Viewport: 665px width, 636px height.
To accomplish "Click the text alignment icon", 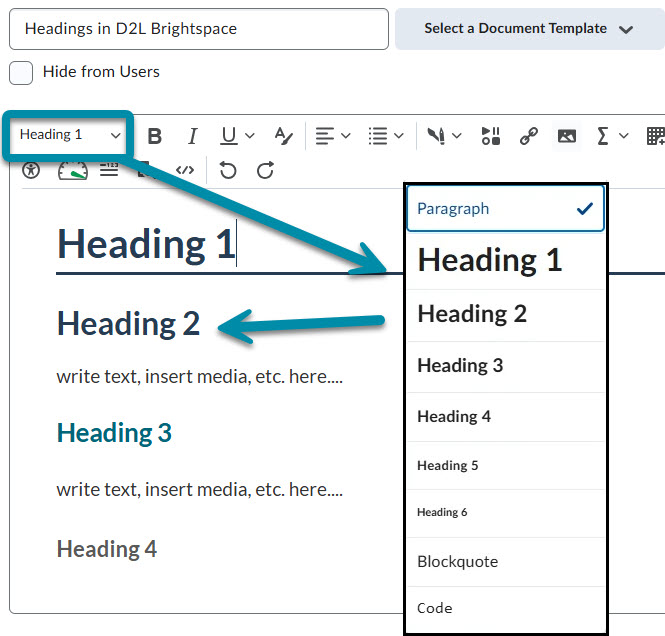I will tap(325, 136).
